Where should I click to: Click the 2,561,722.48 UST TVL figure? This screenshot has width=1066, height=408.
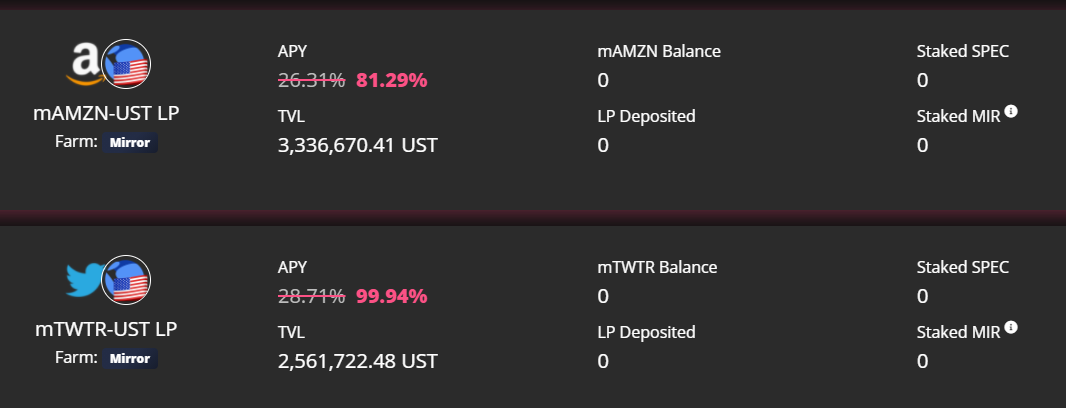358,361
